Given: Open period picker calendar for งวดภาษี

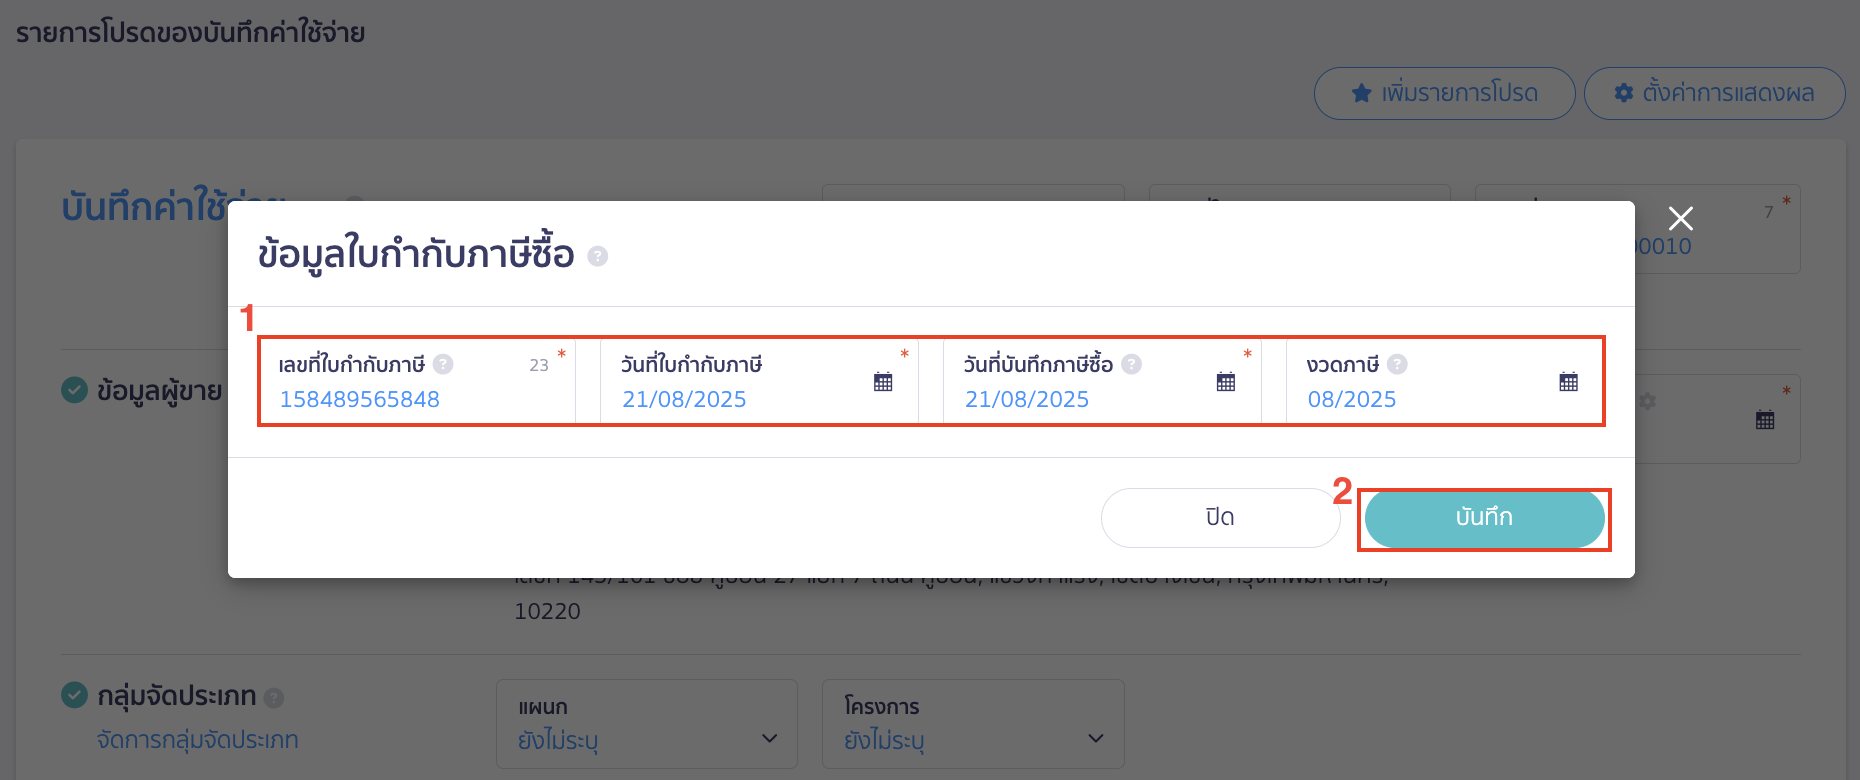Looking at the screenshot, I should coord(1568,381).
